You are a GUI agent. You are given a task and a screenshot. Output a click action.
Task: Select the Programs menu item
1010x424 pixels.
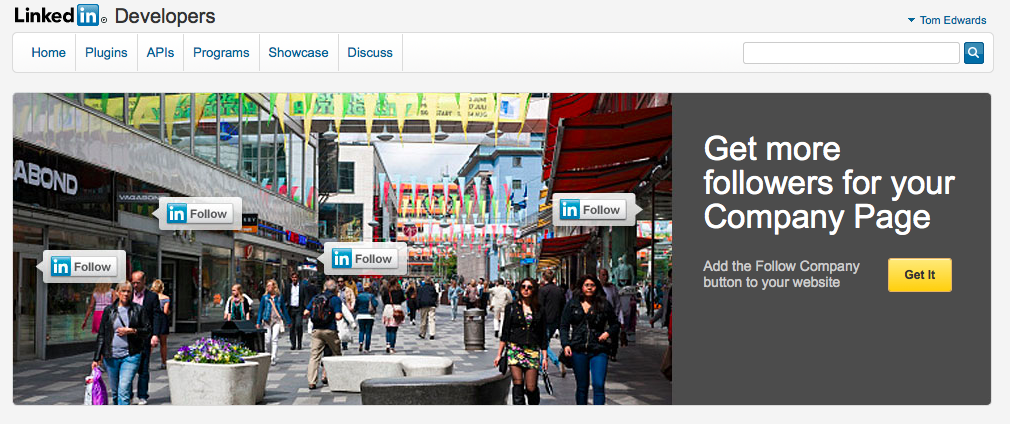tap(221, 53)
